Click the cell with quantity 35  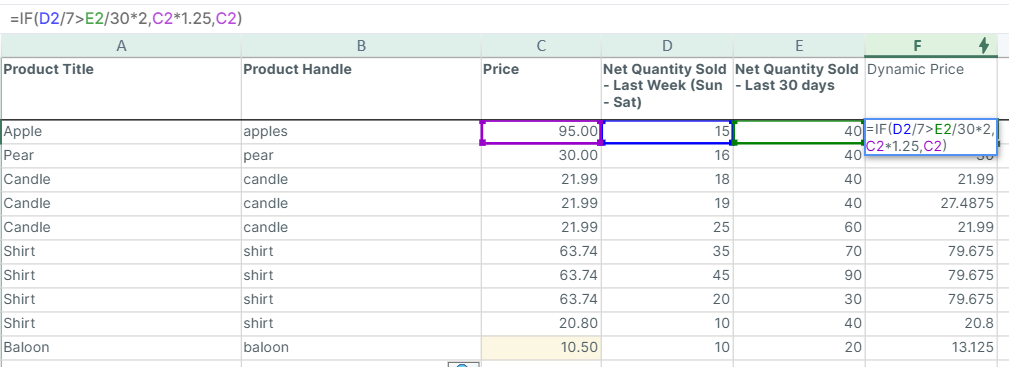pyautogui.click(x=667, y=251)
